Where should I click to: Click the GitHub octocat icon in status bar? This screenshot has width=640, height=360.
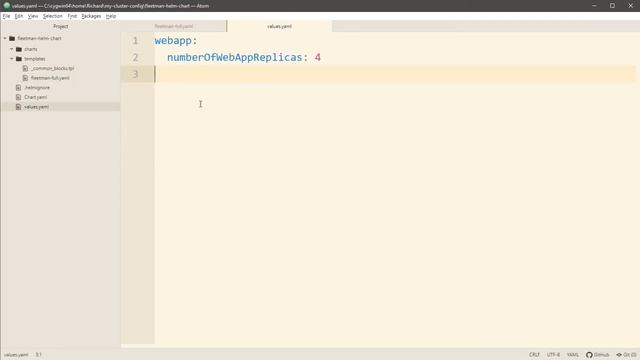tap(589, 355)
